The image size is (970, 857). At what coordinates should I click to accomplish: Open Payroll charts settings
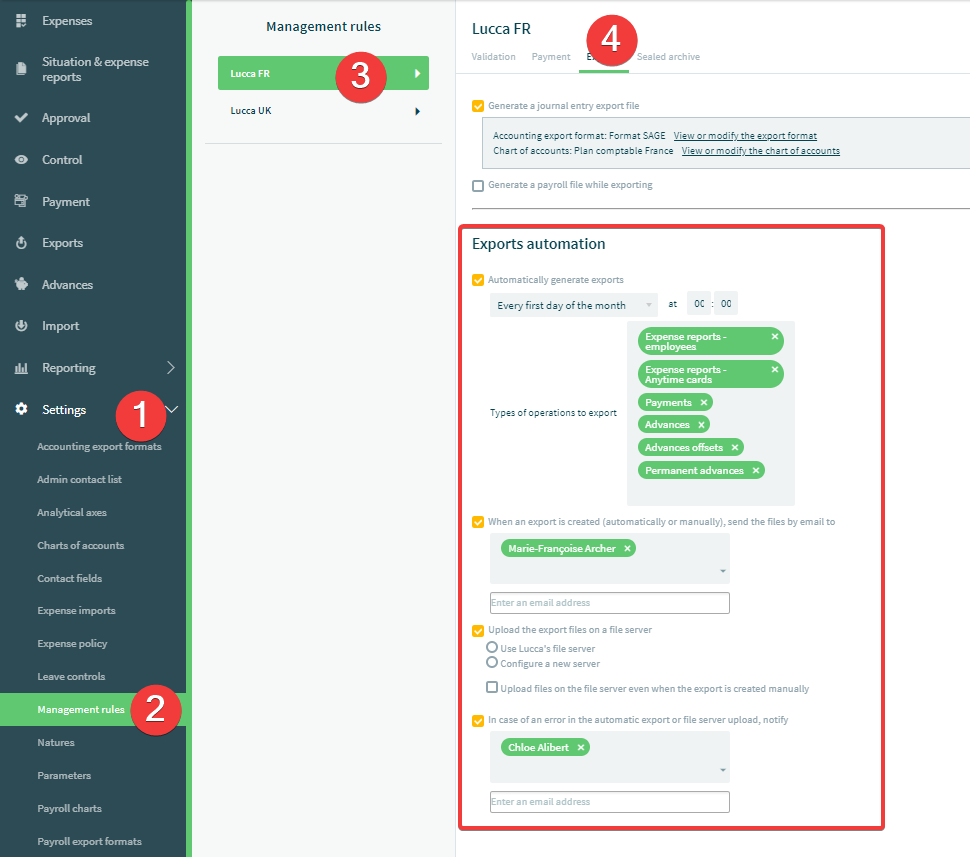coord(69,809)
